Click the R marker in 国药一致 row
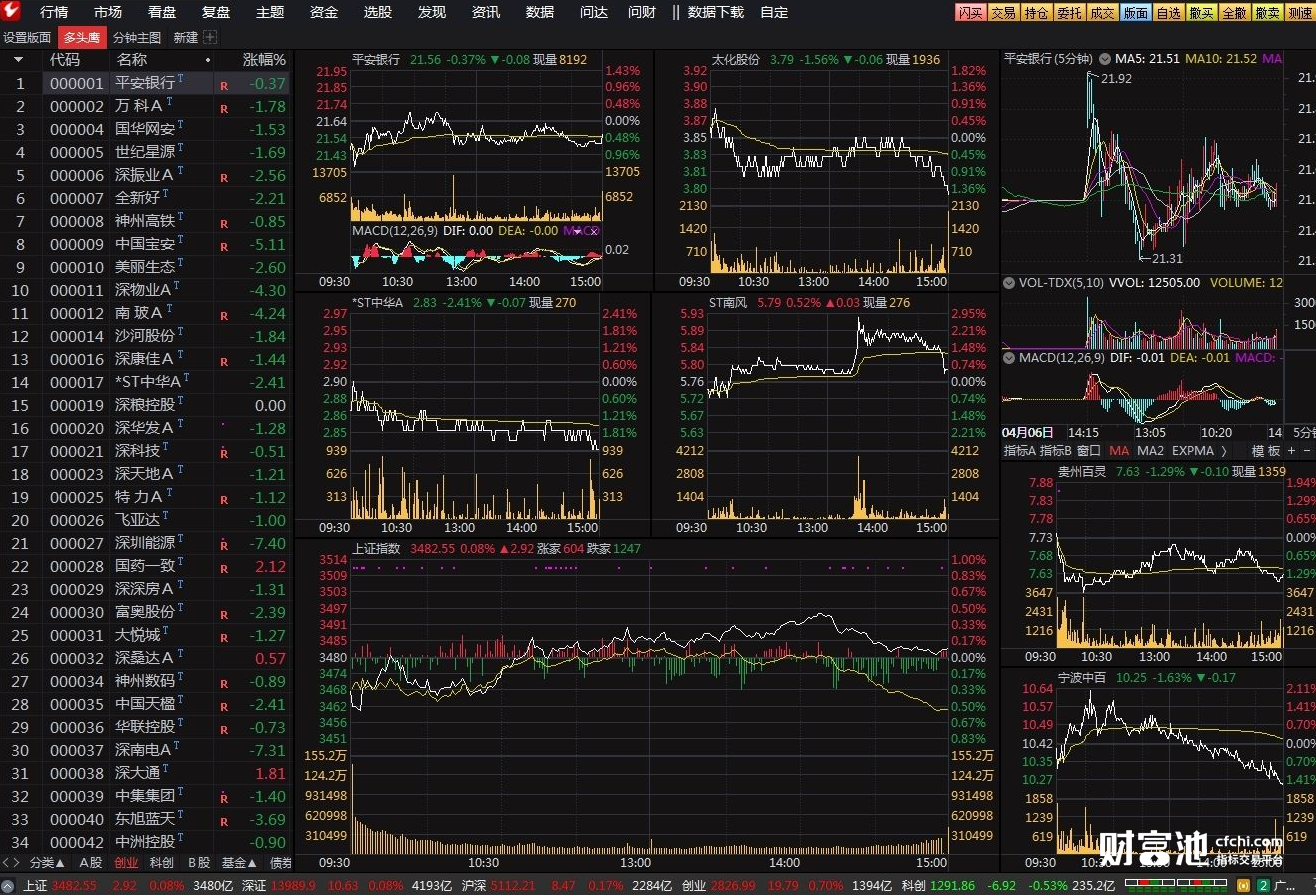Viewport: 1316px width, 895px height. click(x=224, y=567)
